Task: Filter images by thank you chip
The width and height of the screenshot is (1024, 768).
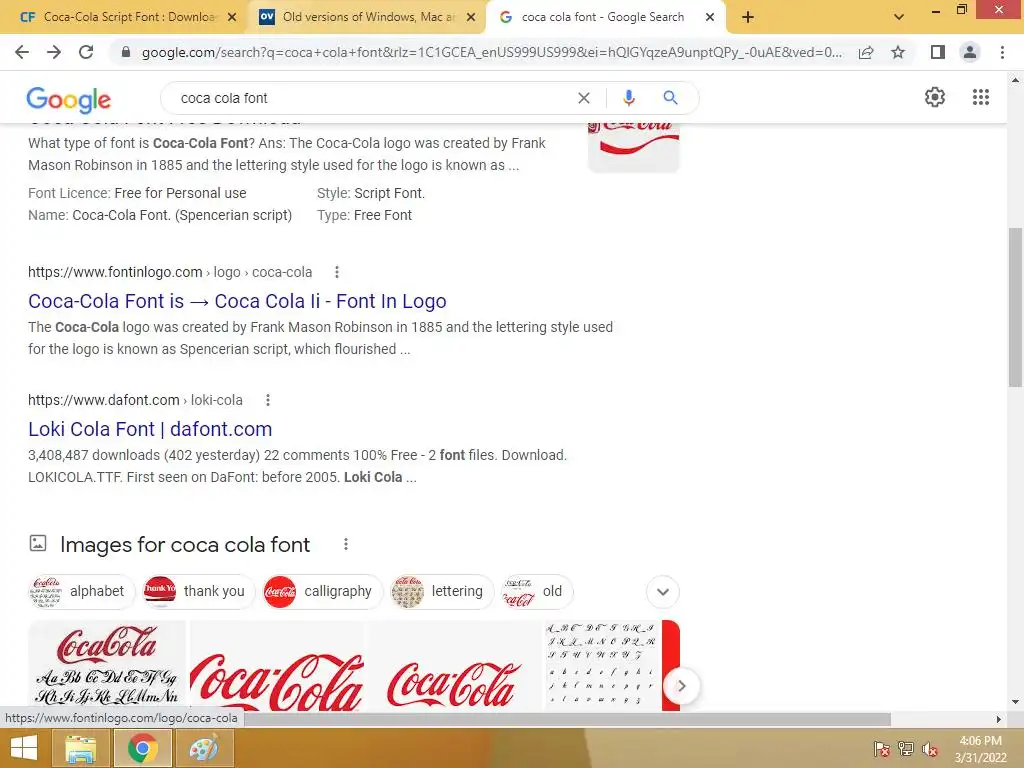Action: click(199, 592)
